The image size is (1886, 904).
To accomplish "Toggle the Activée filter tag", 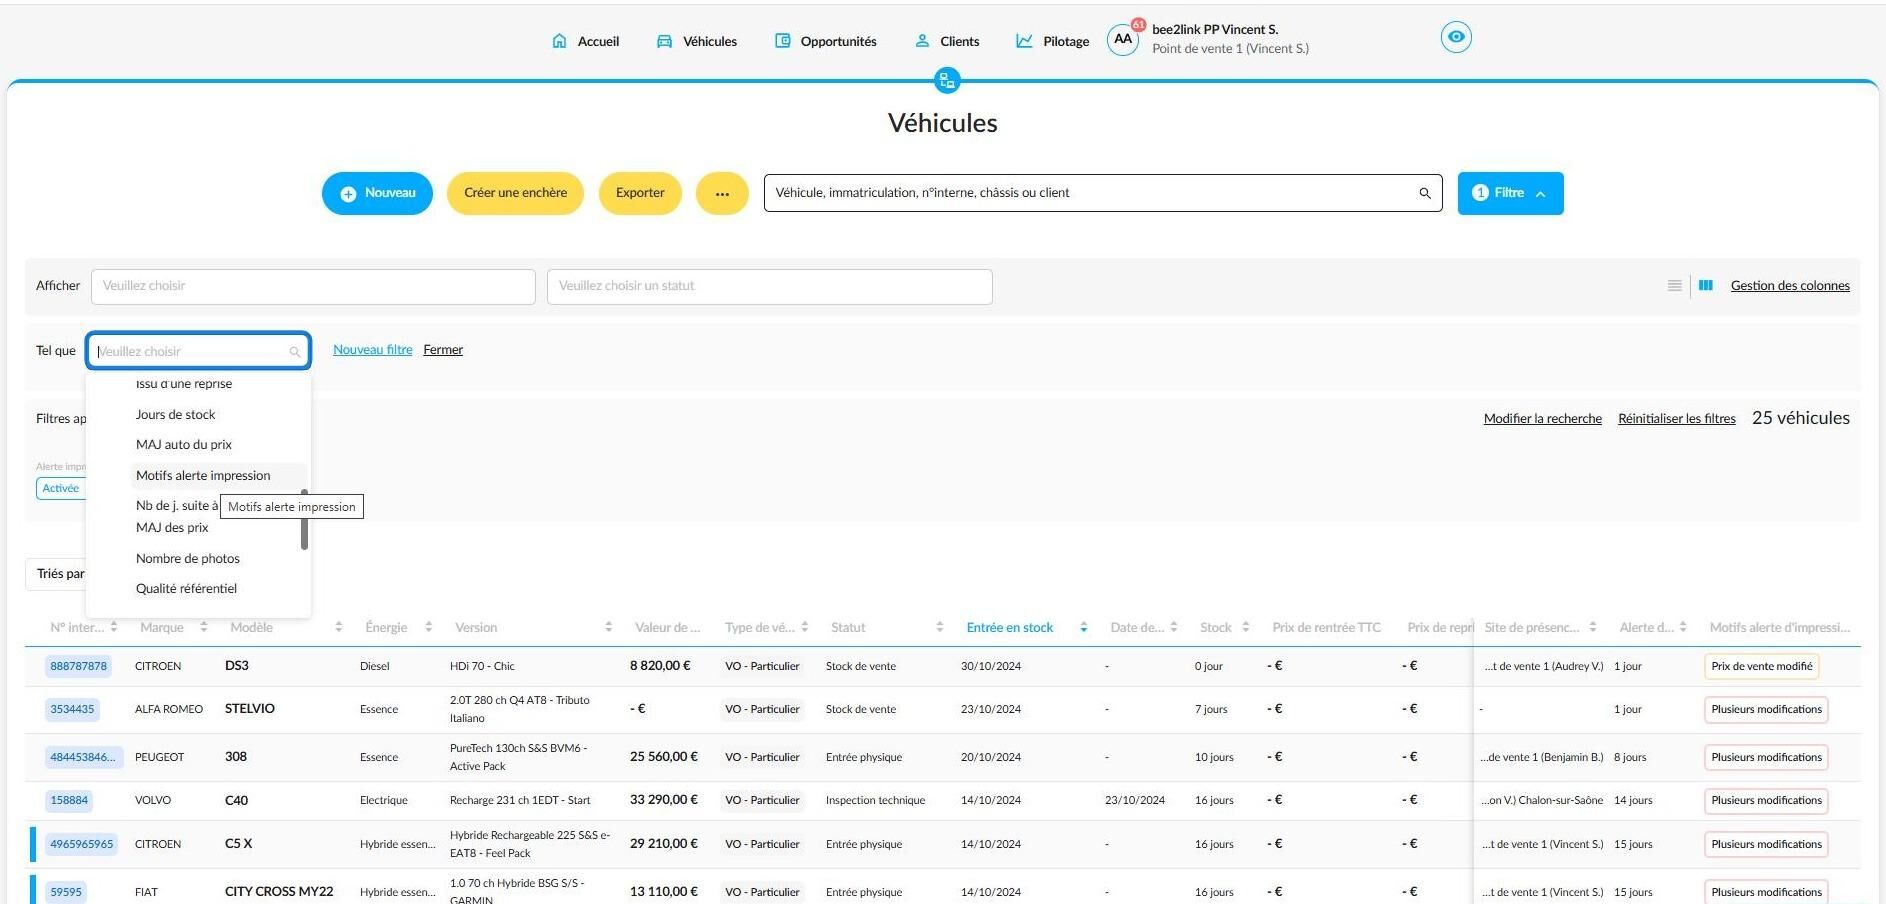I will click(x=61, y=488).
